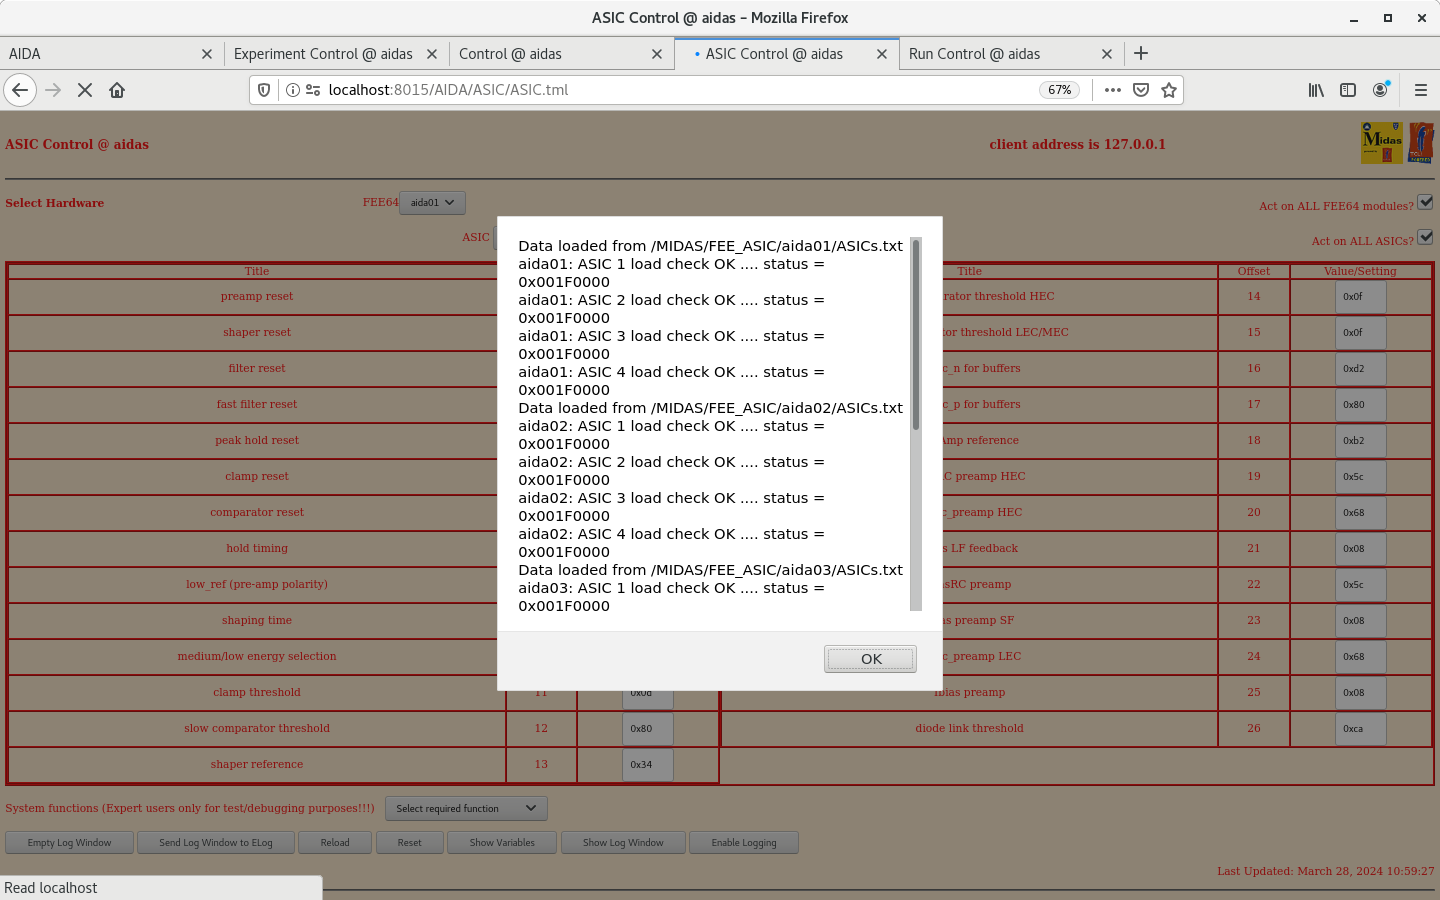Open tracking protection shield in address bar
Viewport: 1440px width, 900px height.
tap(264, 90)
